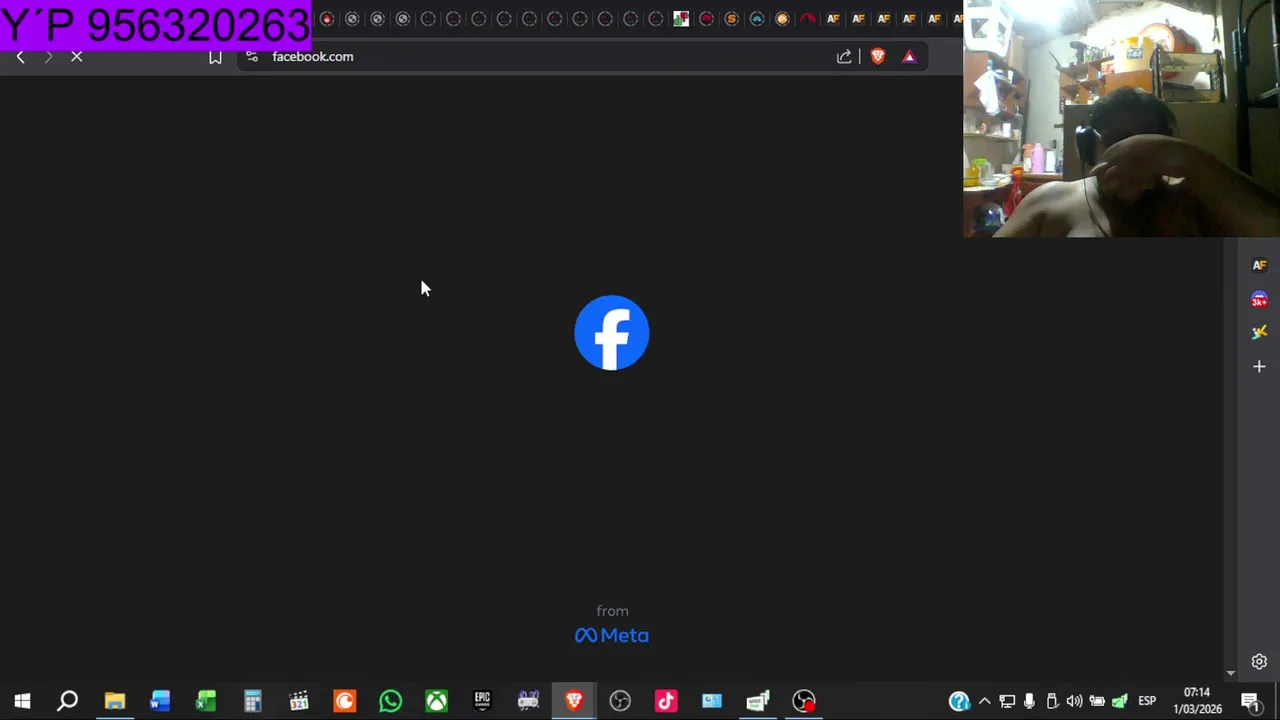Viewport: 1280px width, 720px height.
Task: Open Microsoft Excel from the taskbar
Action: tap(206, 701)
